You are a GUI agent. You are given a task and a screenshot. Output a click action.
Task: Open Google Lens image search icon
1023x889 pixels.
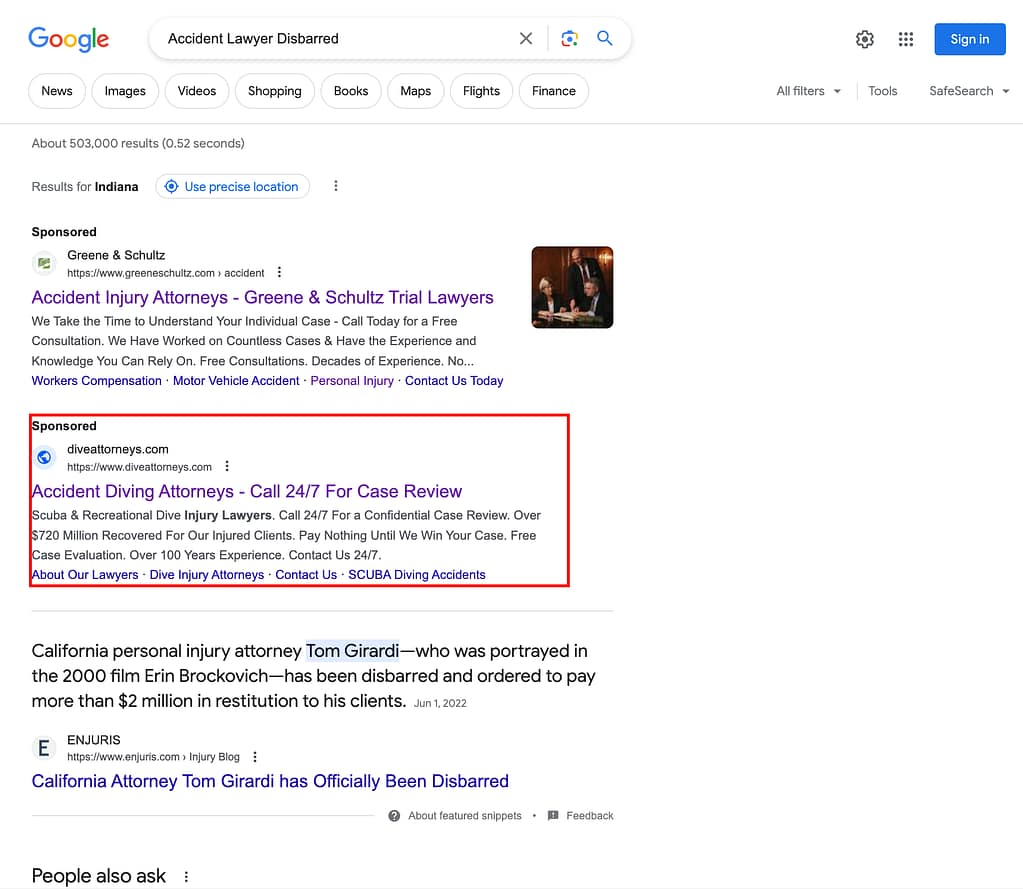tap(569, 38)
